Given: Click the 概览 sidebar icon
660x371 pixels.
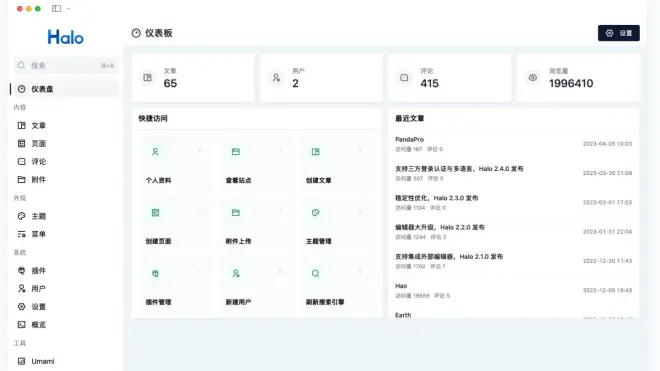Looking at the screenshot, I should tap(21, 325).
